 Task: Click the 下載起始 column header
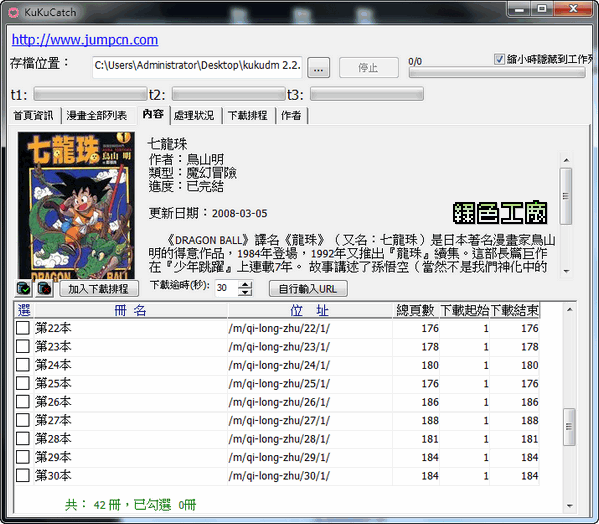465,310
